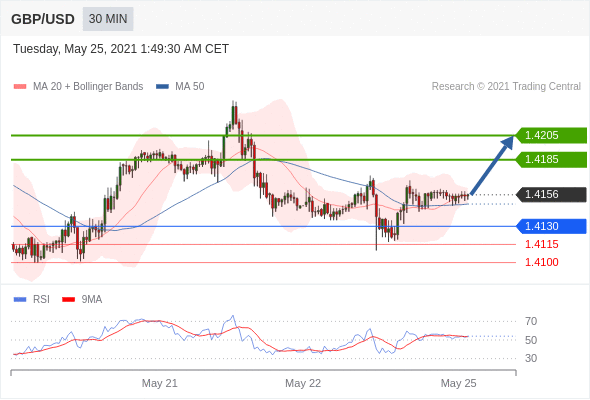Click the pink MA 20 Bollinger legend swatch

pyautogui.click(x=20, y=87)
